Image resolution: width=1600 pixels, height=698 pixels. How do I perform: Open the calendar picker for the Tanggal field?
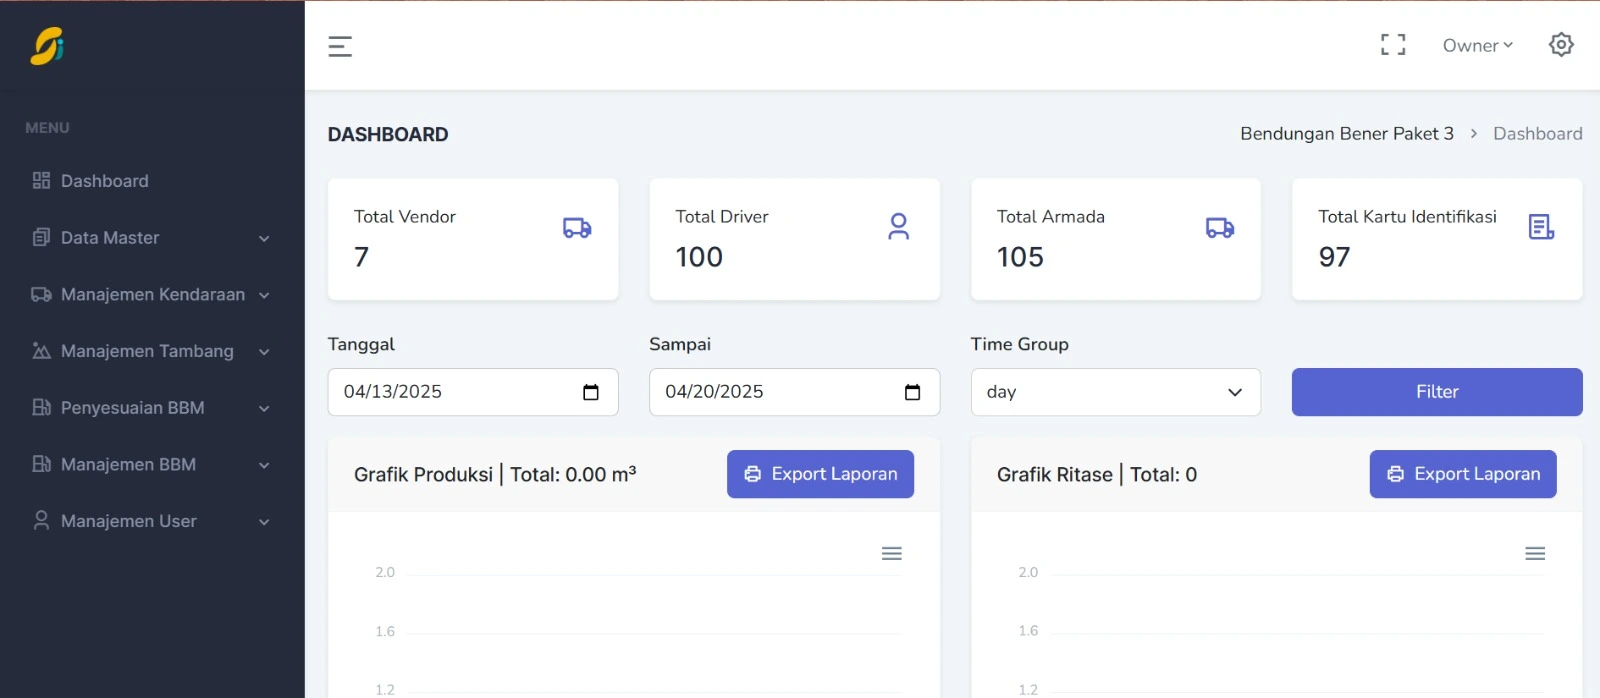[x=591, y=392]
